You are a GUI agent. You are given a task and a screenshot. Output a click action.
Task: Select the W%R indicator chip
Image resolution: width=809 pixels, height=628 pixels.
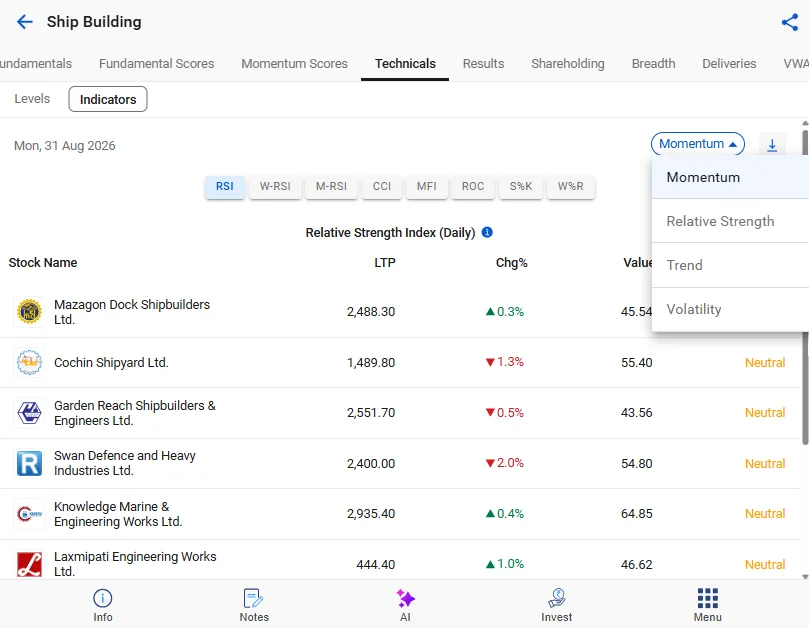pyautogui.click(x=571, y=186)
